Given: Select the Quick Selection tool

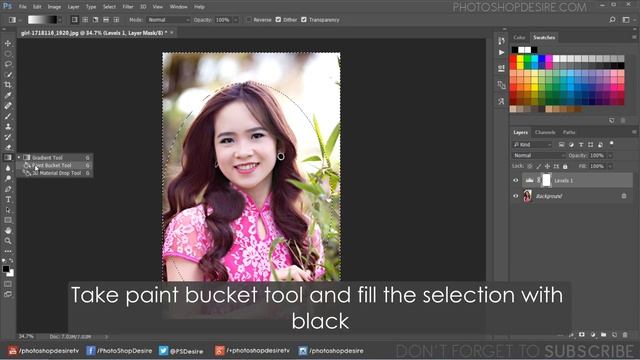Looking at the screenshot, I should point(8,75).
